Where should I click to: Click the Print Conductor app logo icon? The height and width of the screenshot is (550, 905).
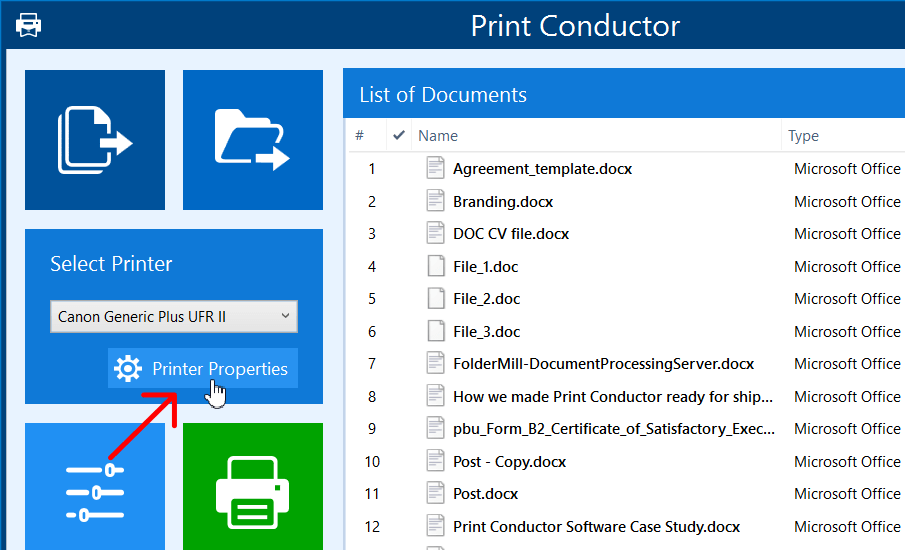[x=29, y=25]
